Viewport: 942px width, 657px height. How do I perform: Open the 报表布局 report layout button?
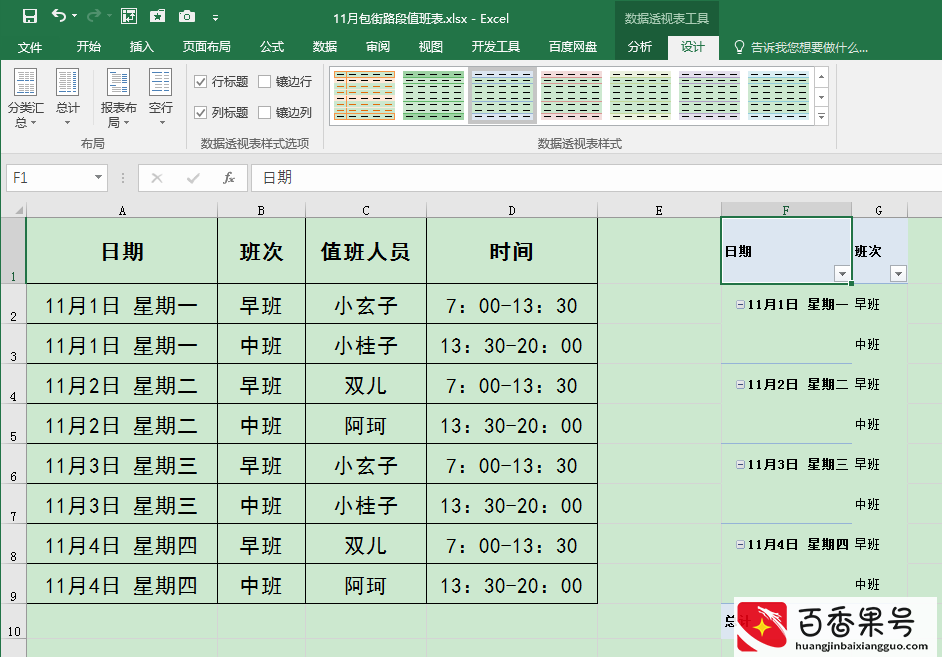pos(118,98)
